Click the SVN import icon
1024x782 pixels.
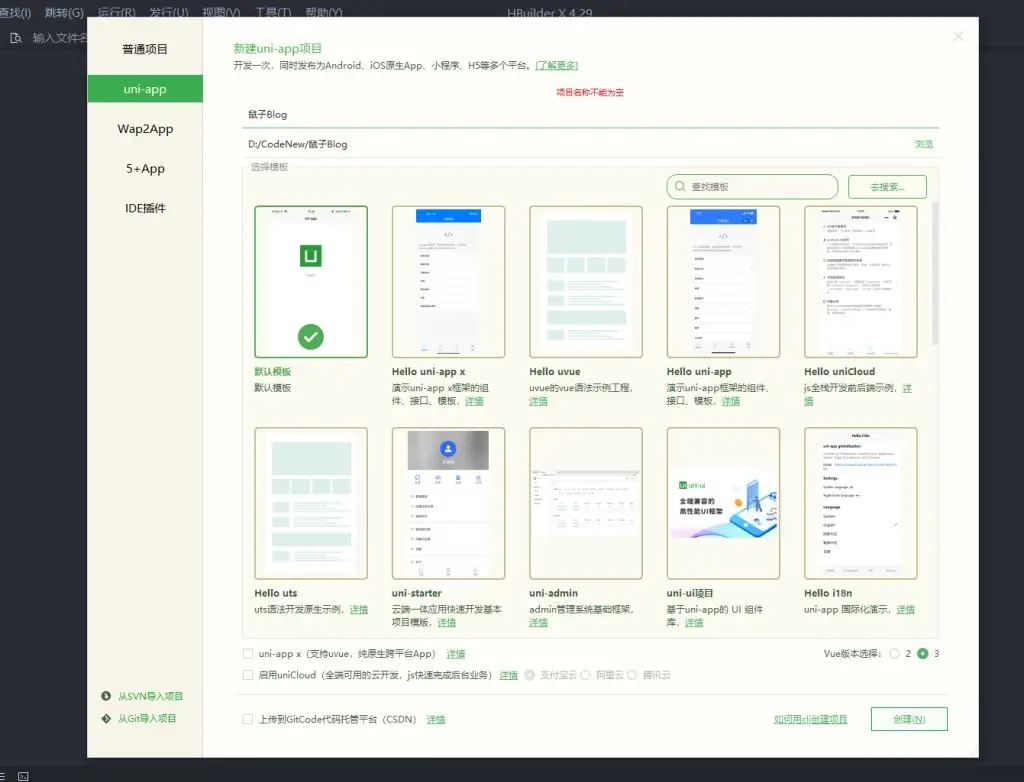[x=106, y=696]
